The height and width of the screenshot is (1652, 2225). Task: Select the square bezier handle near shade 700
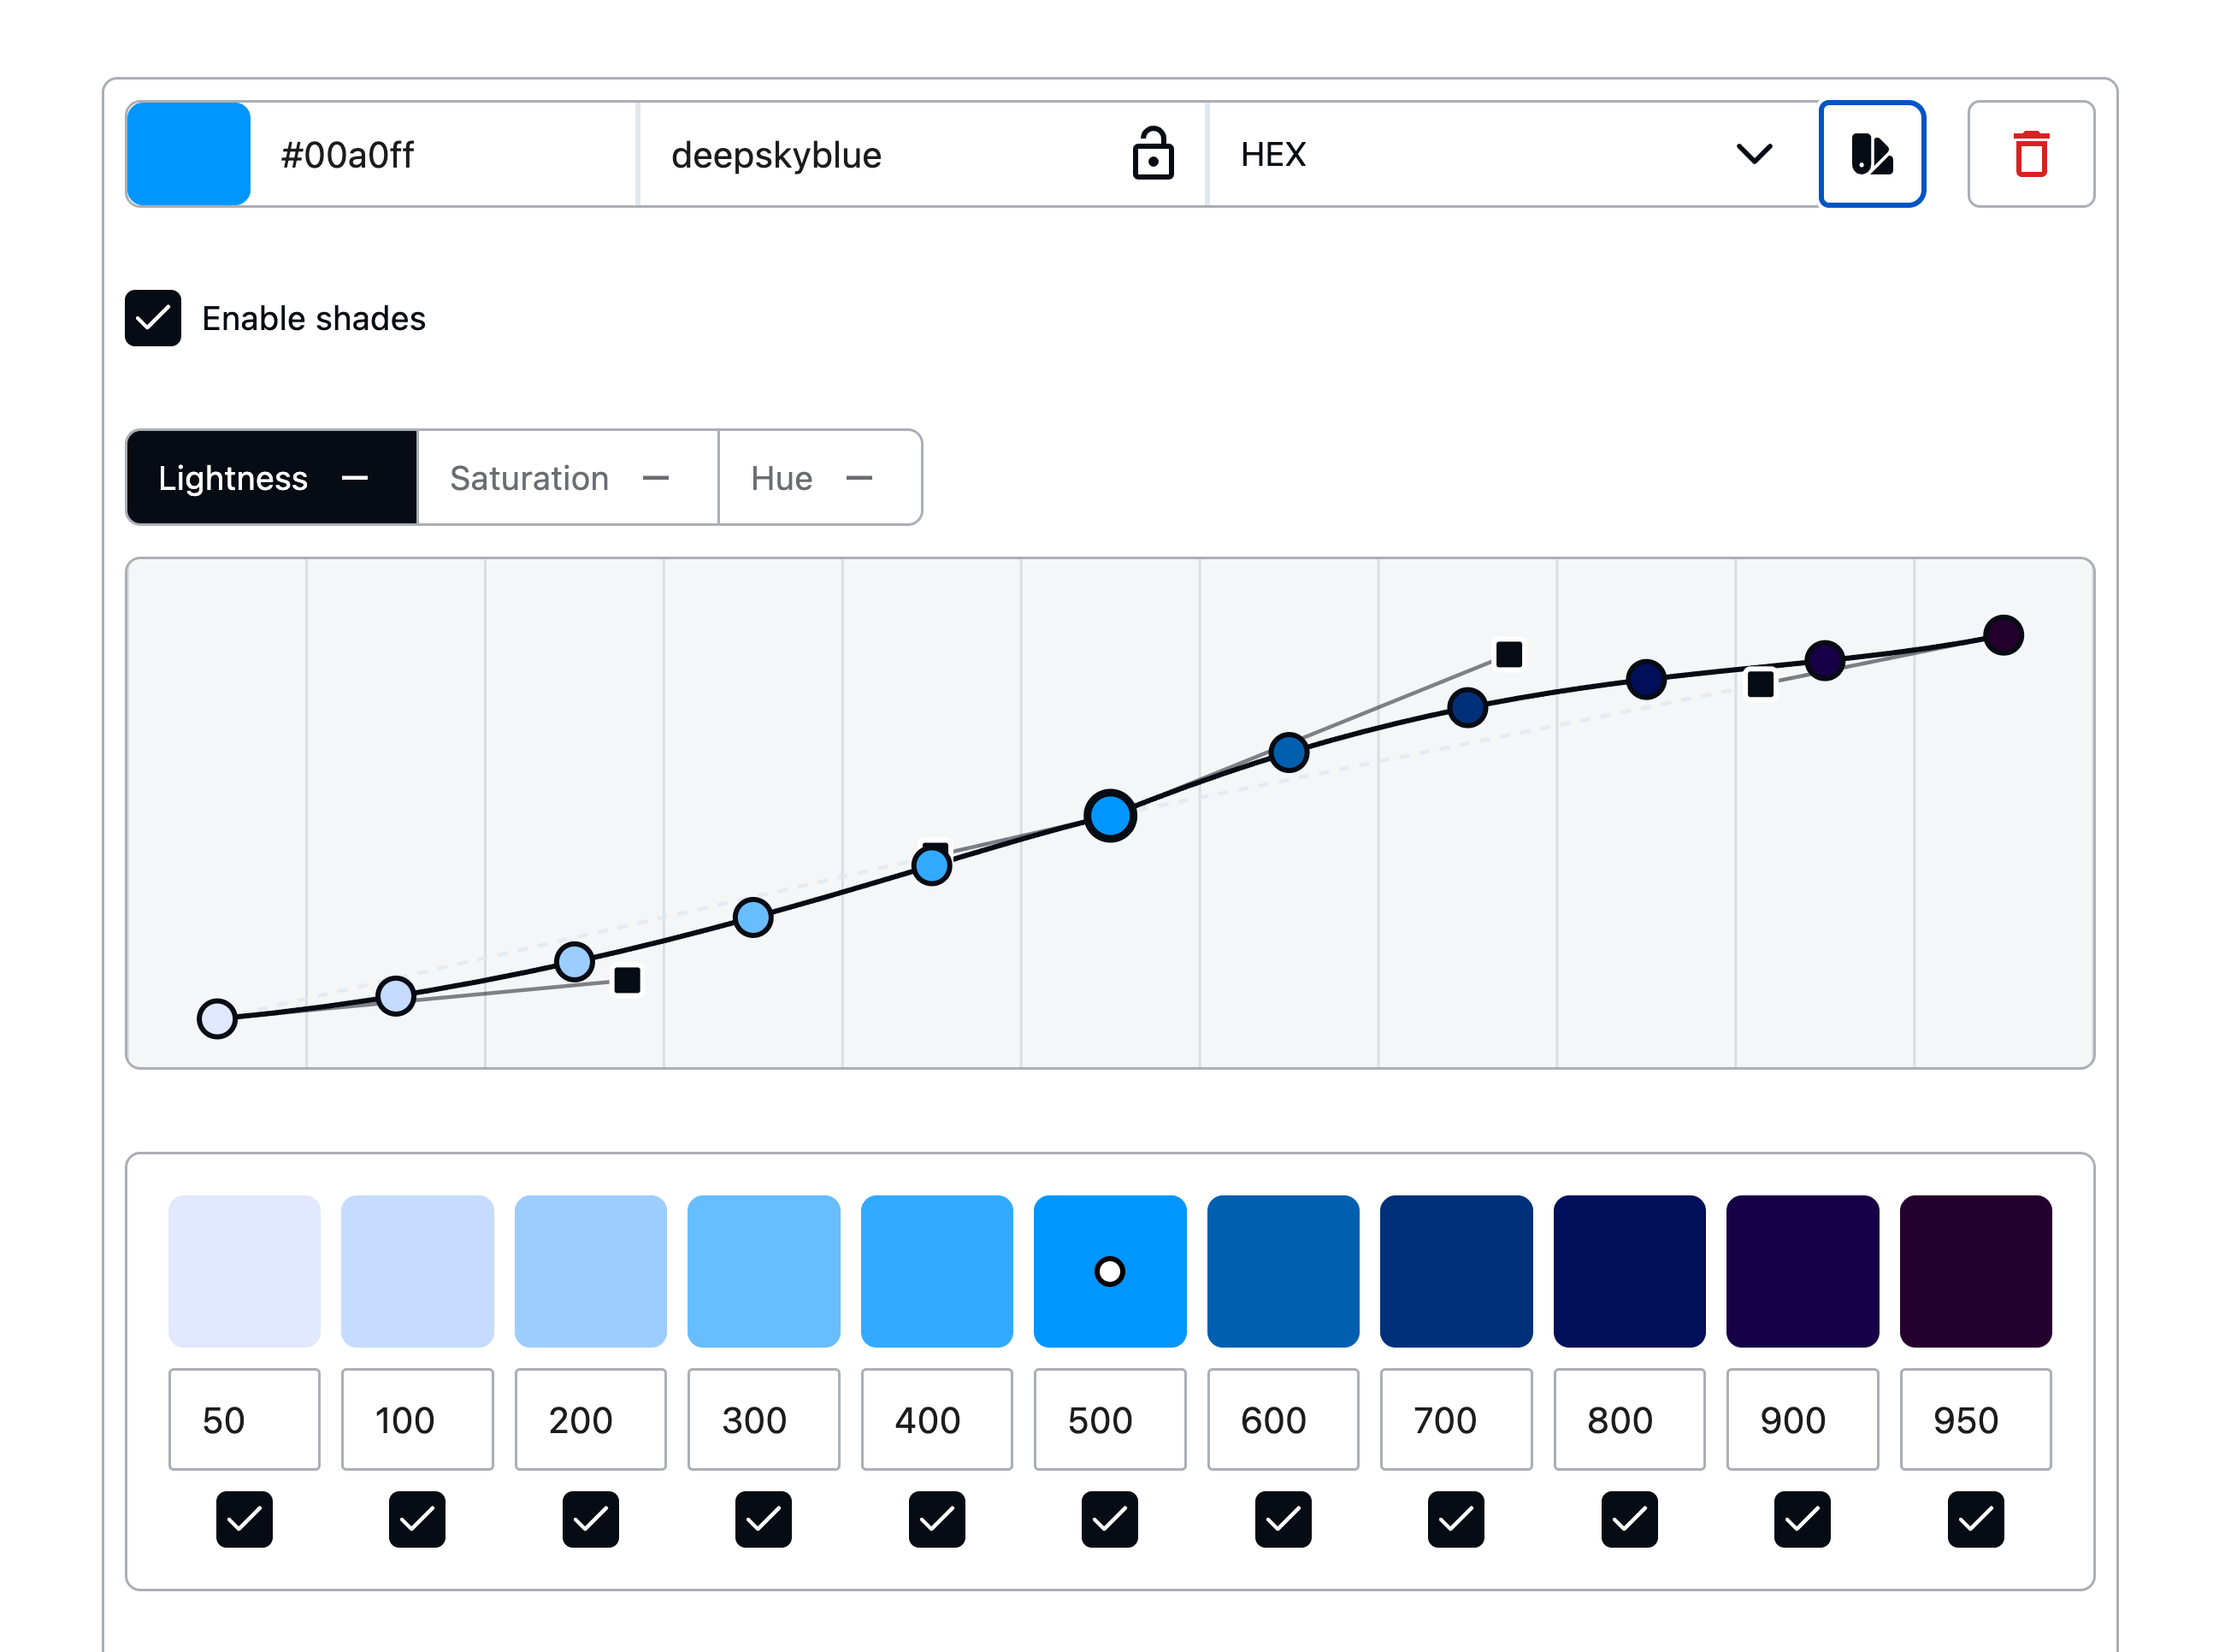1508,654
